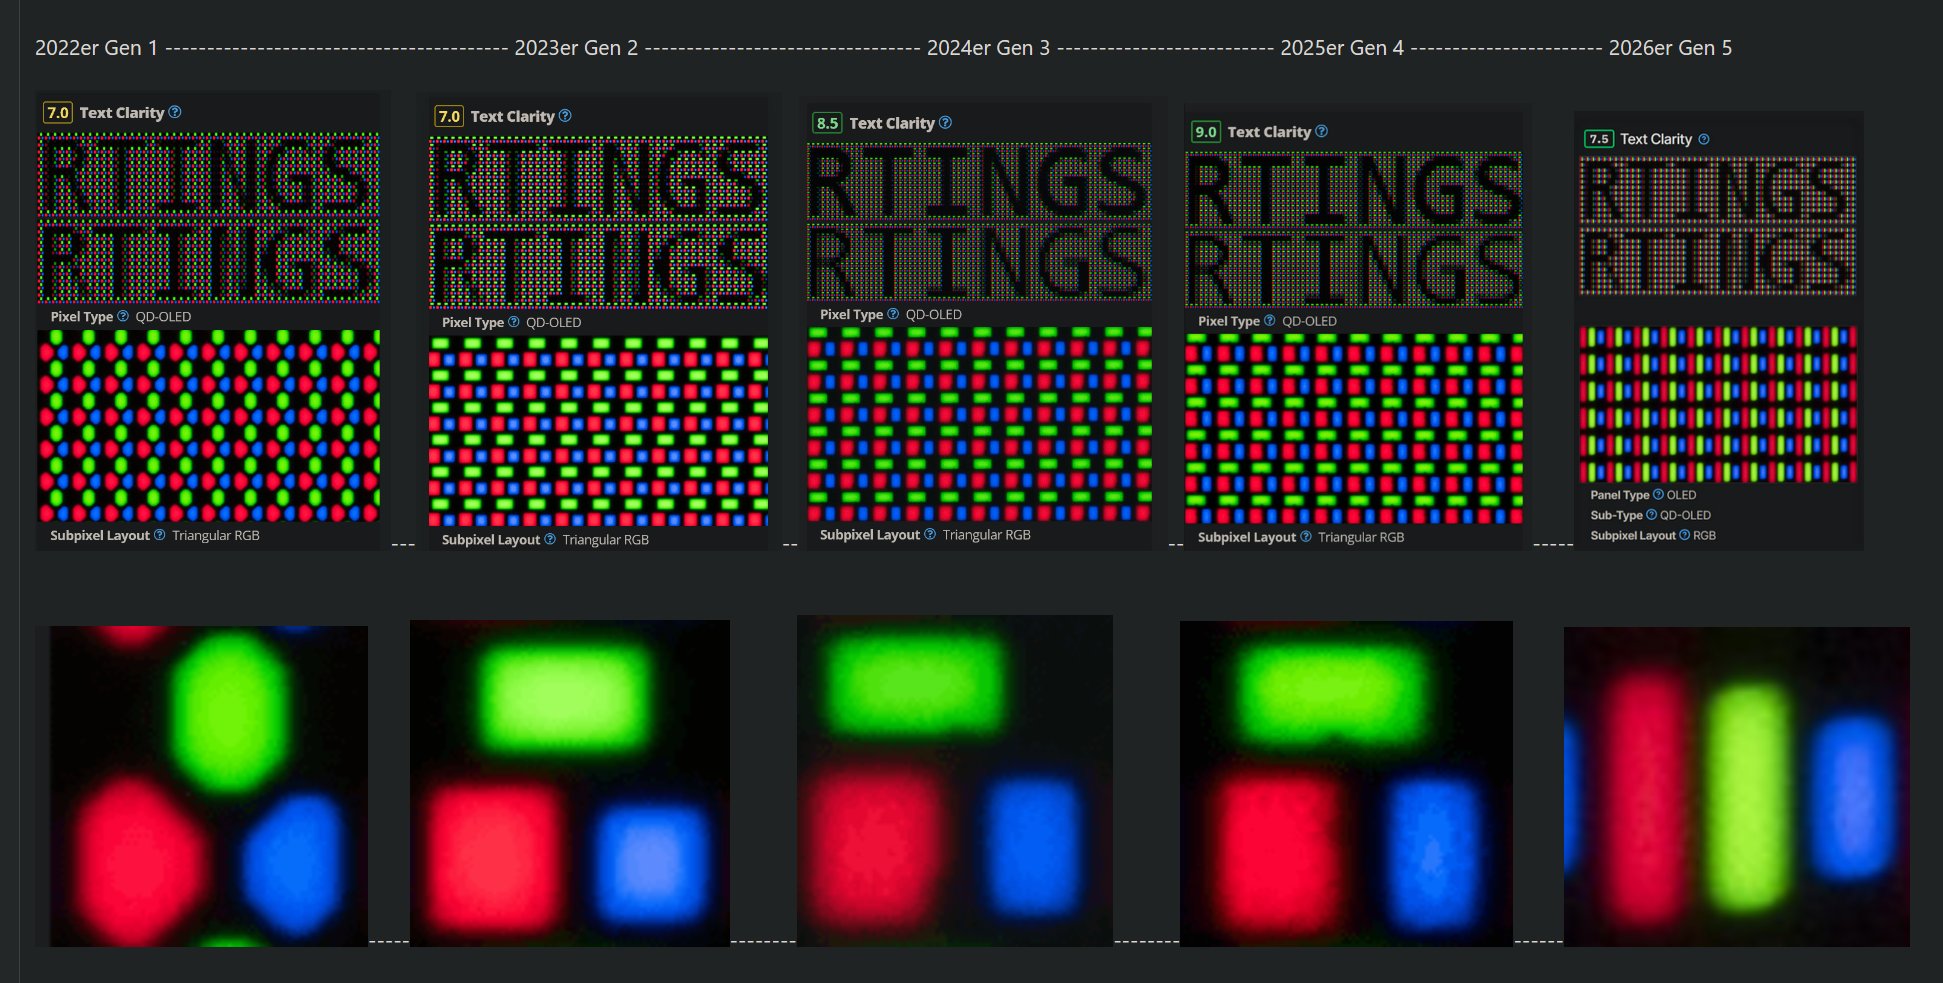Open RTINGS text clarity photo in 8.5 card
This screenshot has height=983, width=1943.
pos(979,221)
